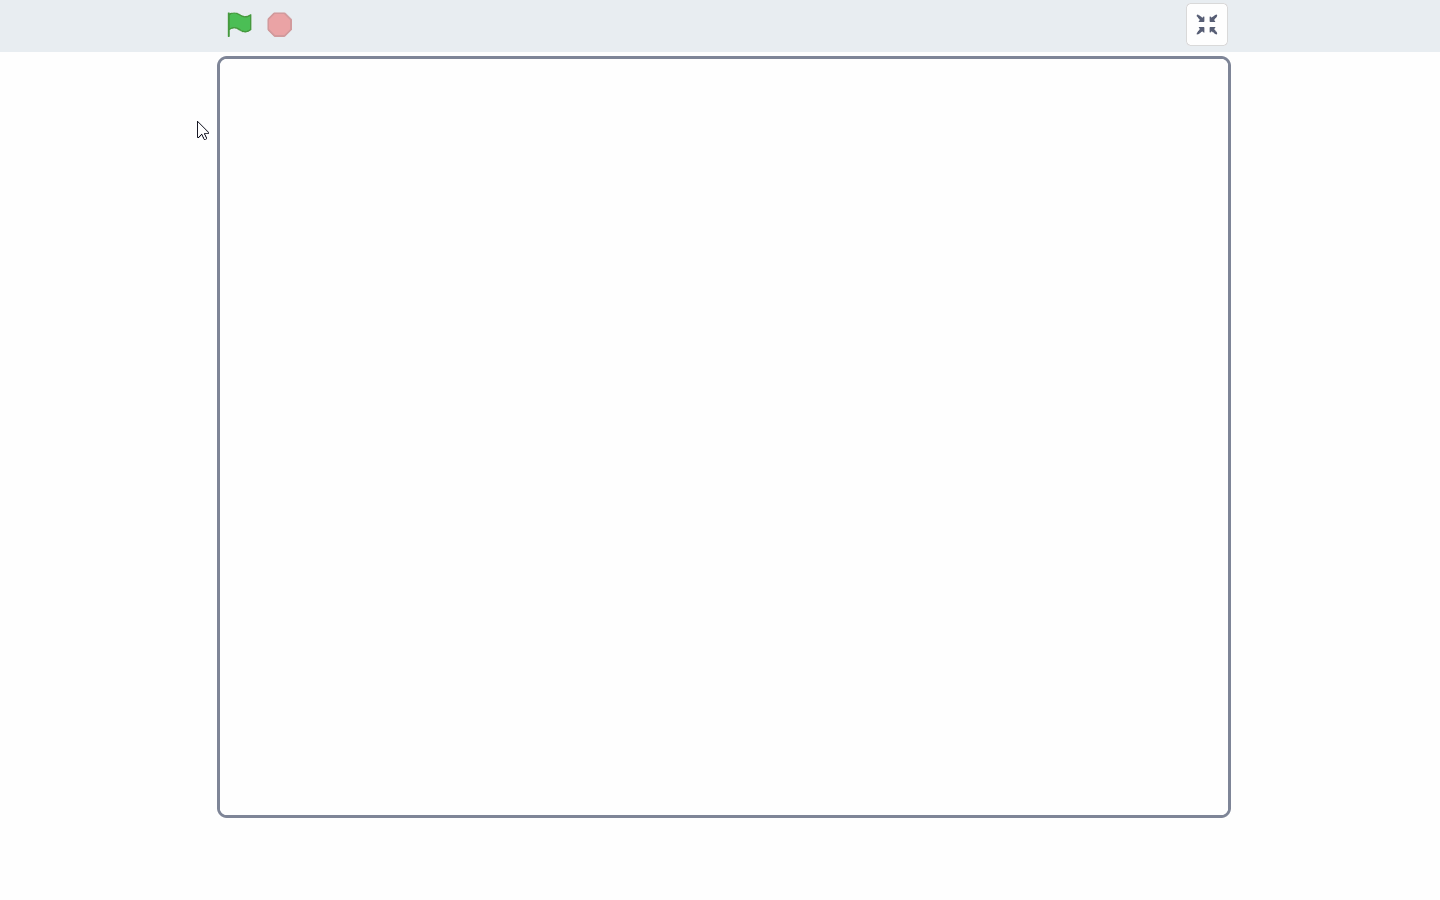Collapse the stage to the normal editor view
The height and width of the screenshot is (900, 1440).
point(1207,25)
